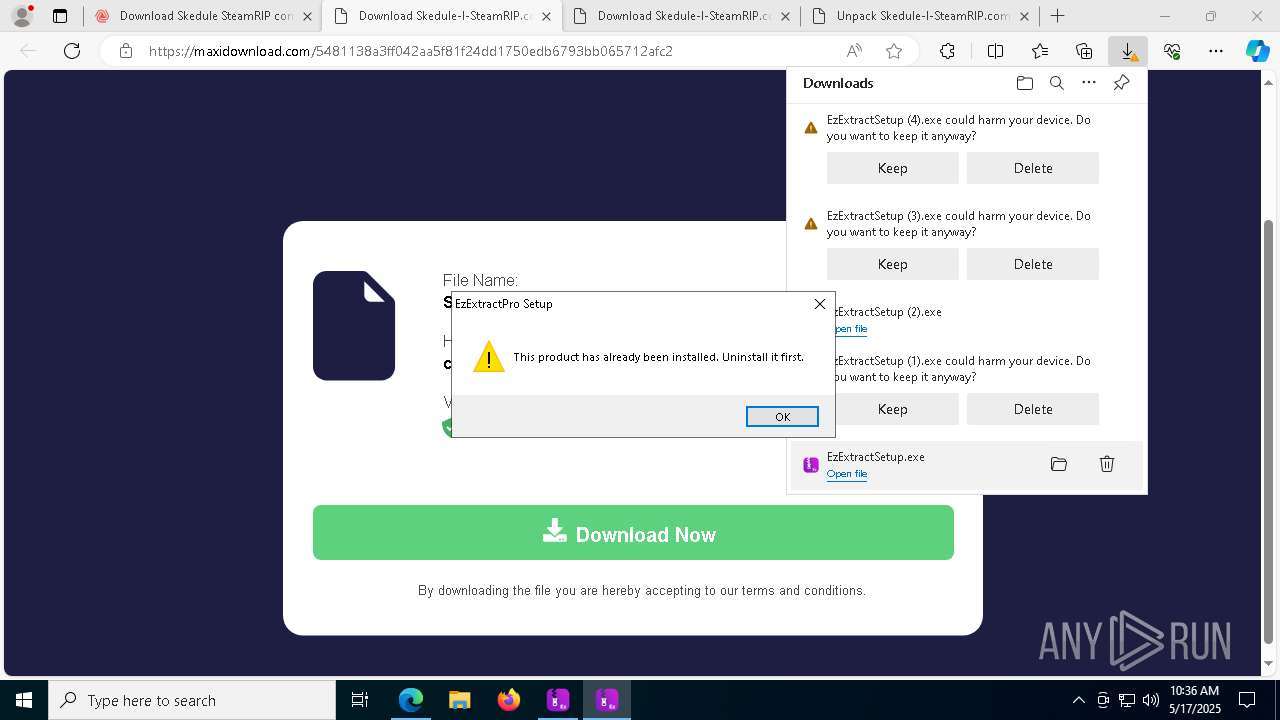Screen dimensions: 1280x720
Task: Activate Read aloud icon in address bar
Action: pos(854,51)
